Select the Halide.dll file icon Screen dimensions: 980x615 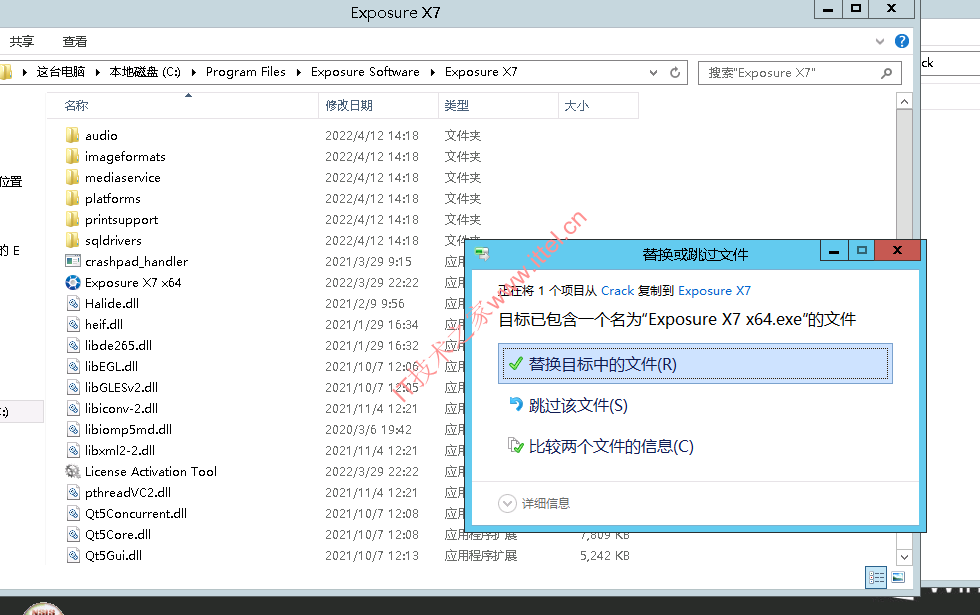72,303
